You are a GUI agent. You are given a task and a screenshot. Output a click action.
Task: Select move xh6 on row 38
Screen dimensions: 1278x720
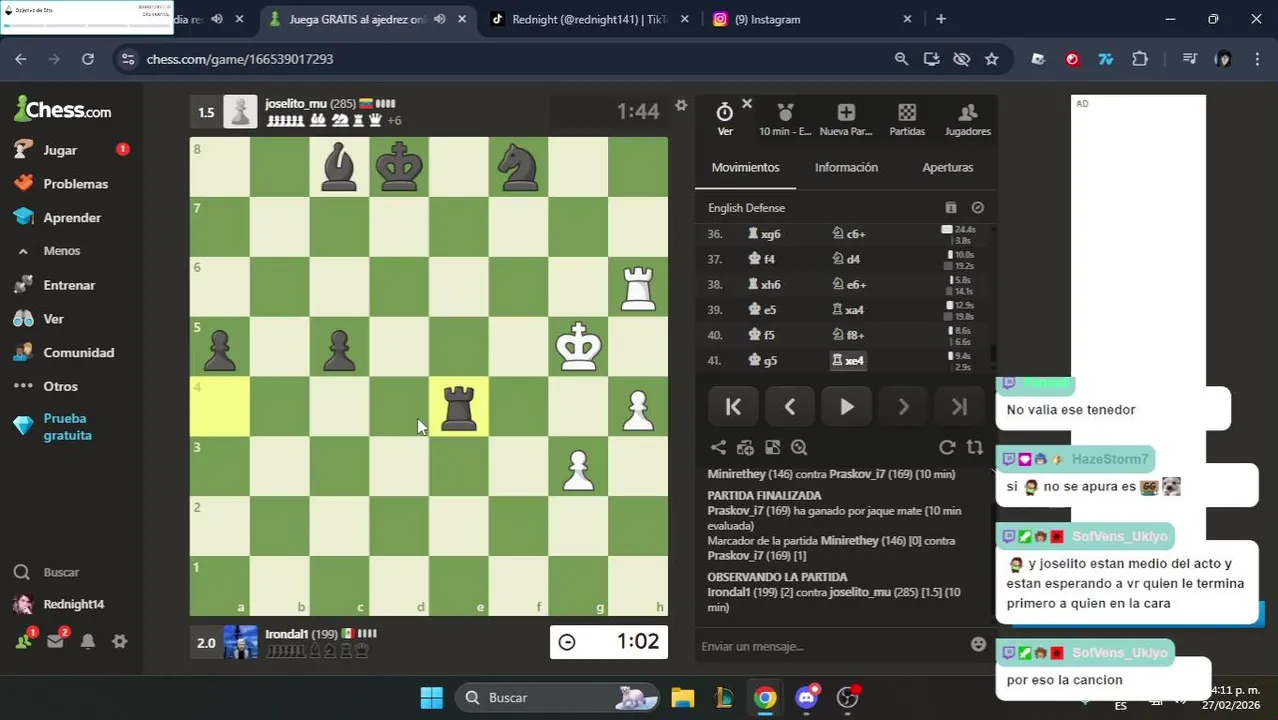[764, 285]
